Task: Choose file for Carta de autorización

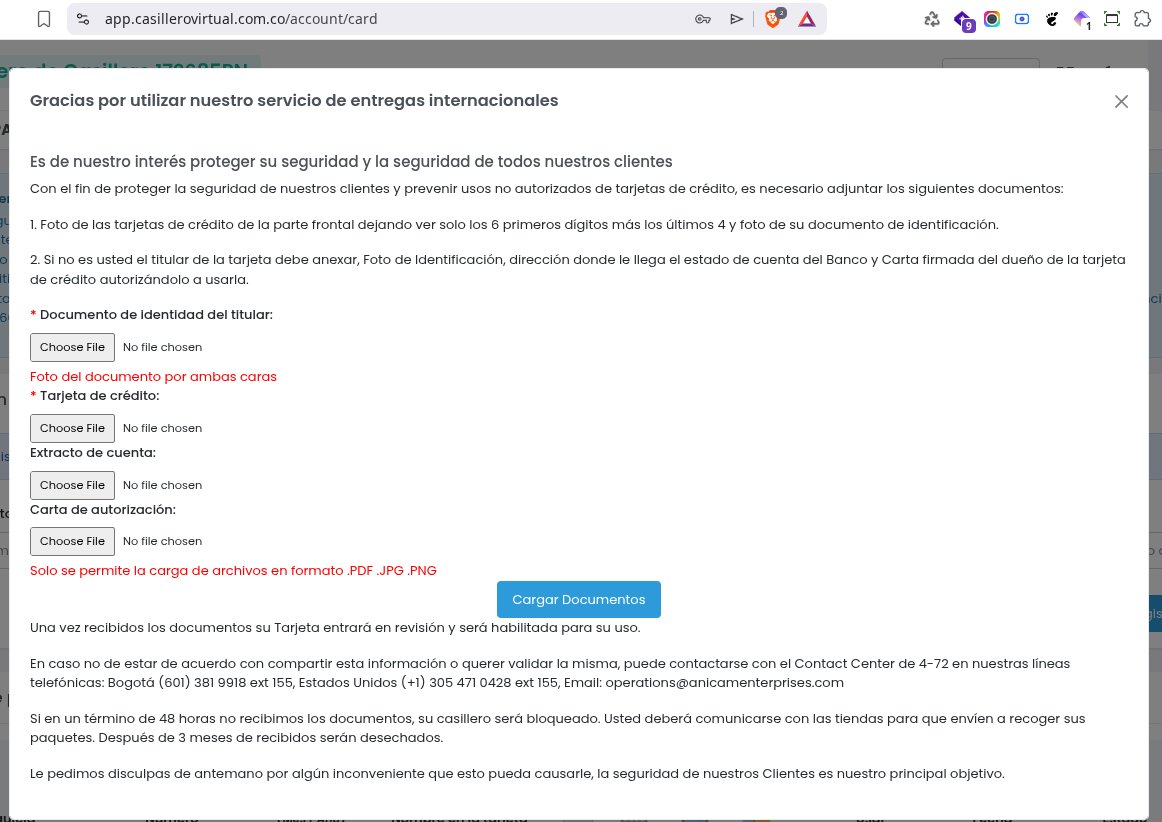Action: click(73, 541)
